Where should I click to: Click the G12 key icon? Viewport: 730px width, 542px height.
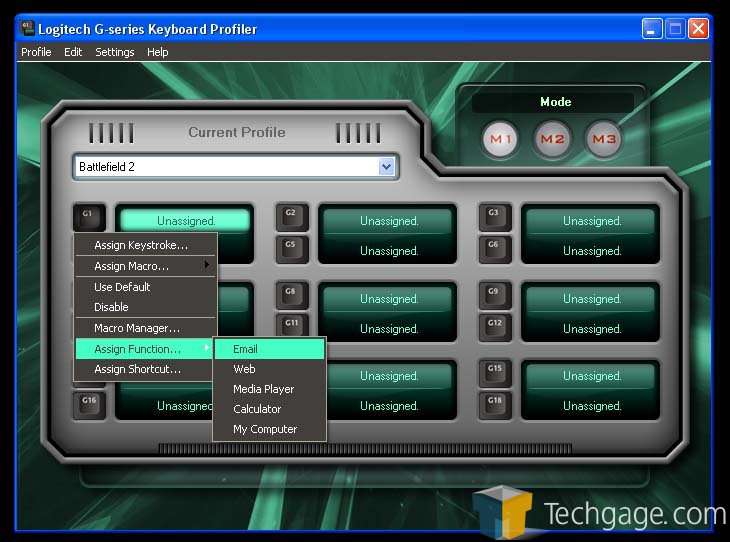494,327
